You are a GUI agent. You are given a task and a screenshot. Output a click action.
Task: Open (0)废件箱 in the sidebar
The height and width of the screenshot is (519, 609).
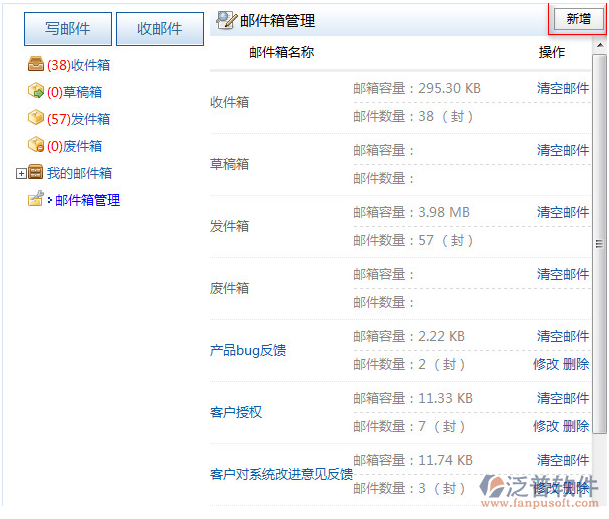pos(74,146)
